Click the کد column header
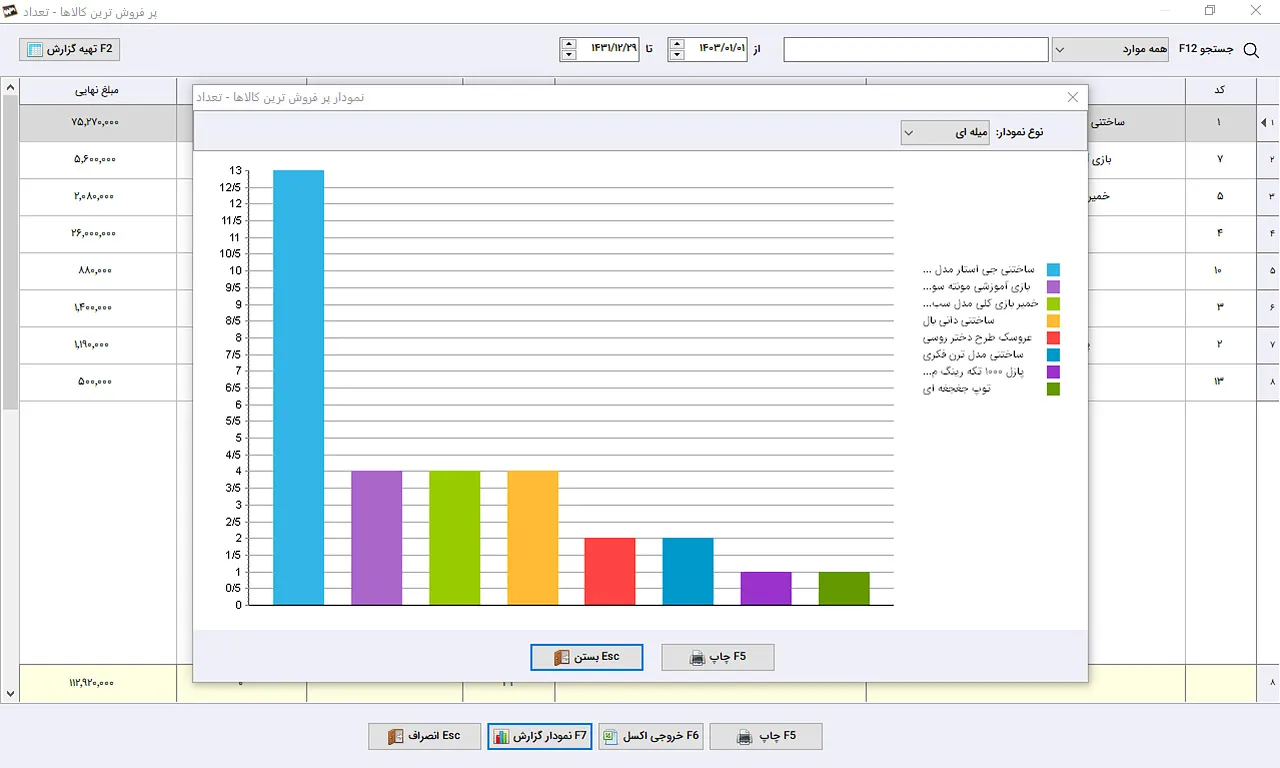The image size is (1280, 768). pos(1219,90)
